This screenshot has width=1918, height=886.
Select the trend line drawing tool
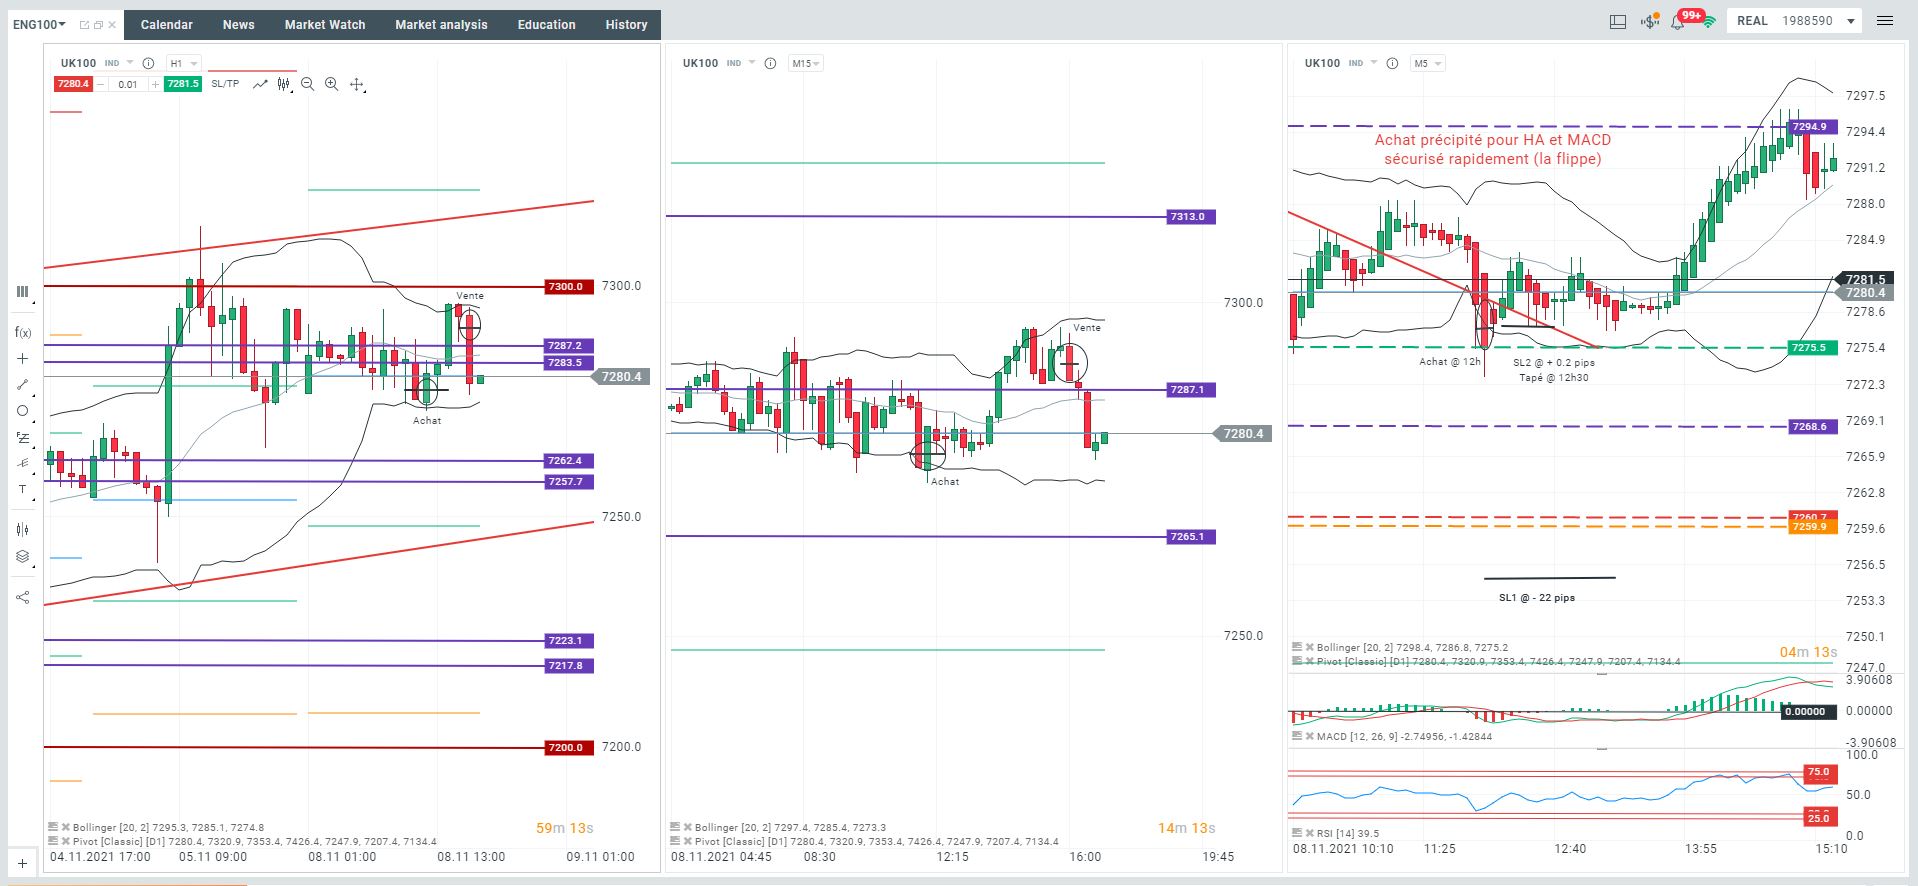22,385
